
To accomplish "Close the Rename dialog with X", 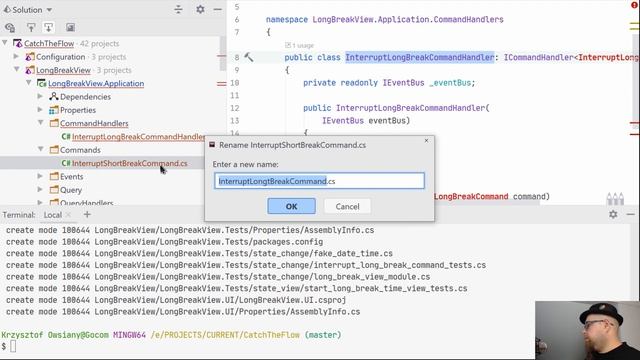I will pos(426,140).
